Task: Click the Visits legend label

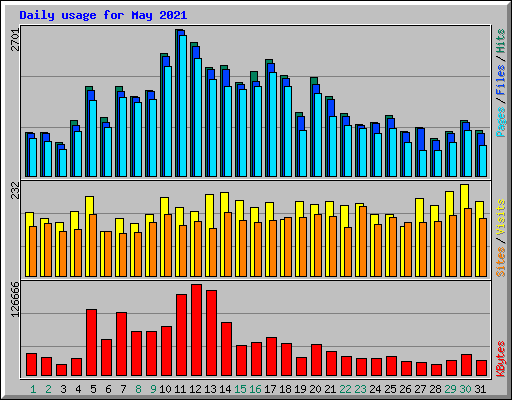Action: tap(501, 218)
